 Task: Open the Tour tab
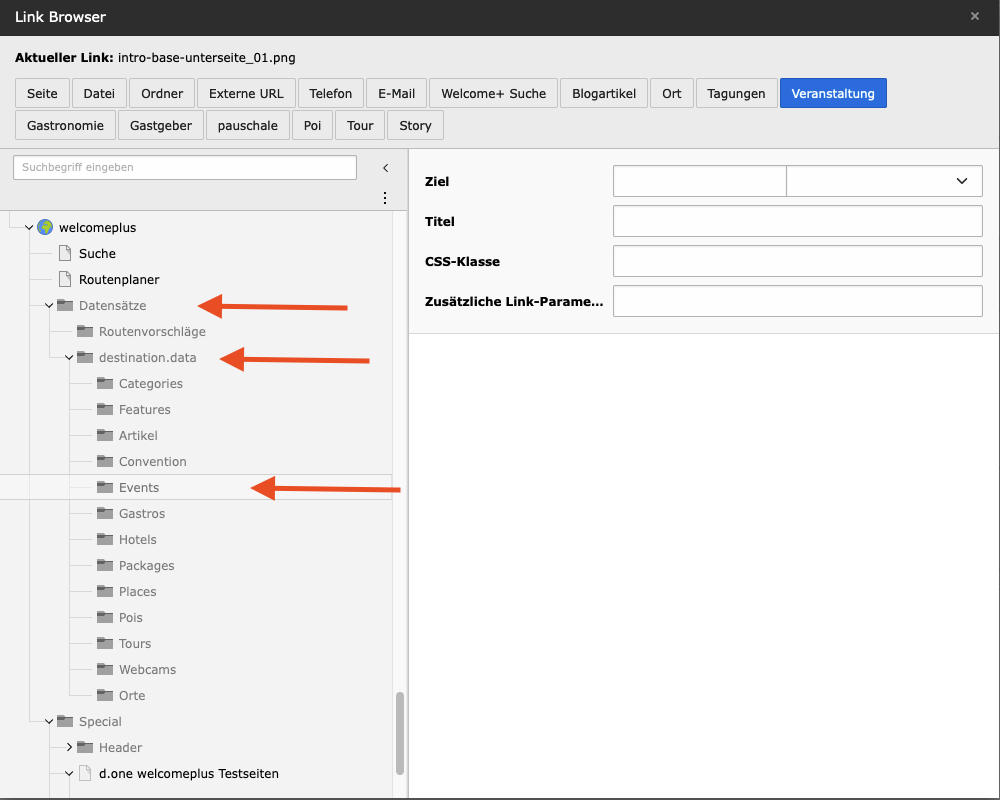pos(360,125)
